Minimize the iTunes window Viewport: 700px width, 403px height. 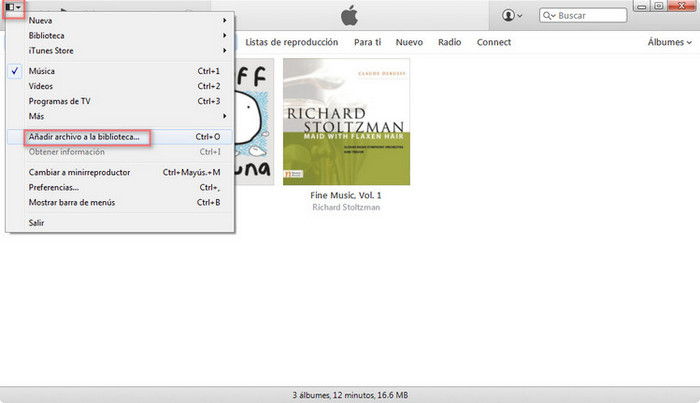[x=642, y=6]
